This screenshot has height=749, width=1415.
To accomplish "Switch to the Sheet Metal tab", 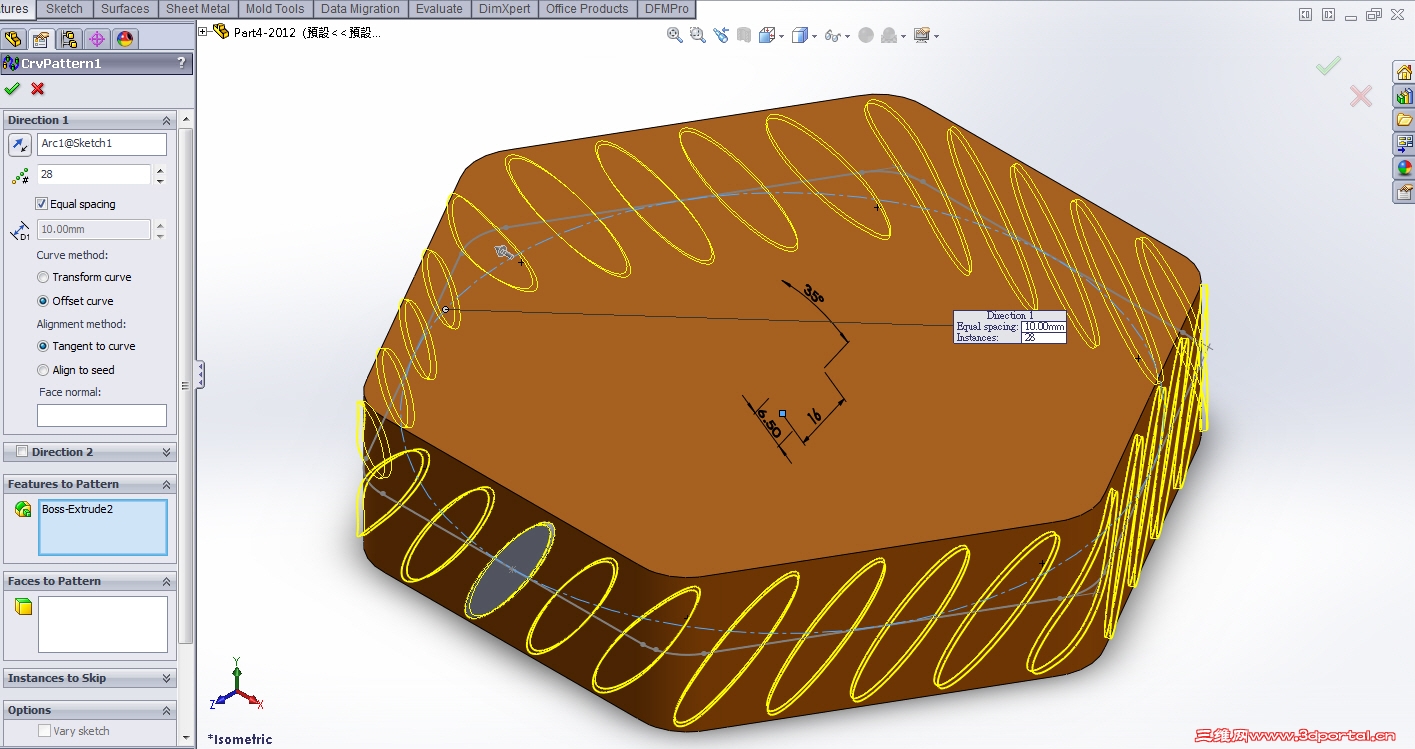I will click(x=198, y=9).
